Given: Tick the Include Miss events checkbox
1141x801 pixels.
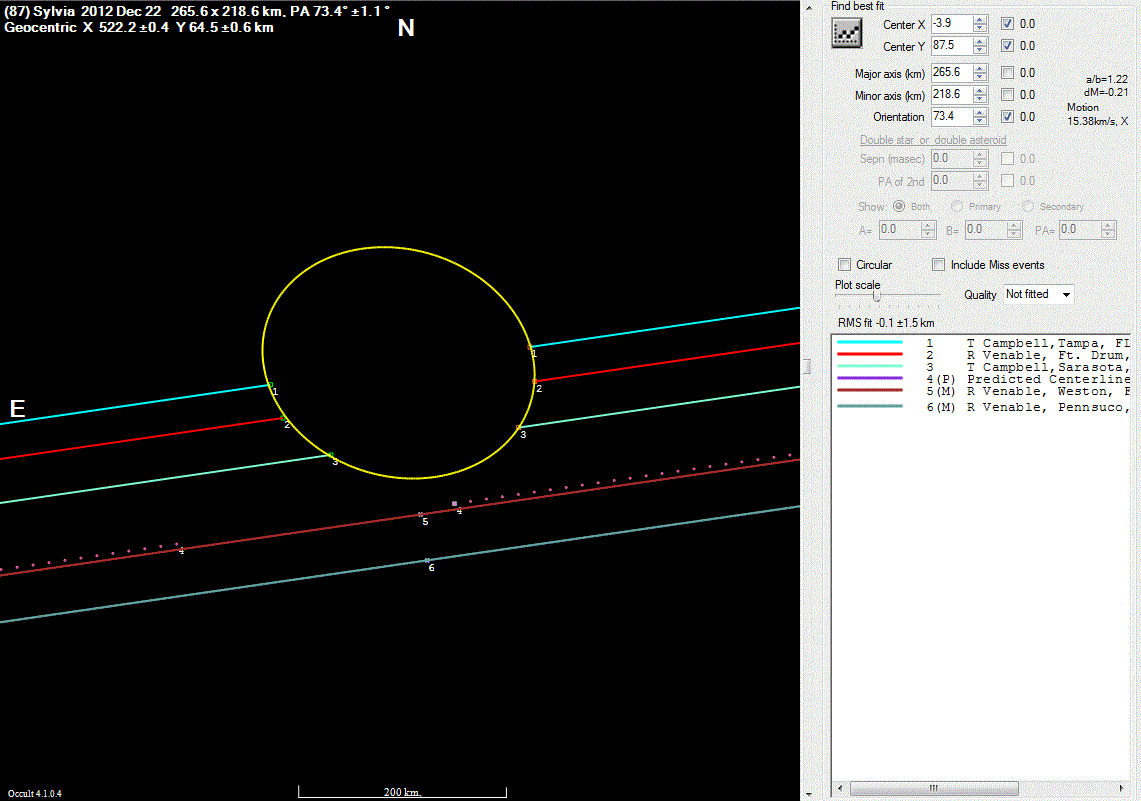Looking at the screenshot, I should [x=939, y=265].
